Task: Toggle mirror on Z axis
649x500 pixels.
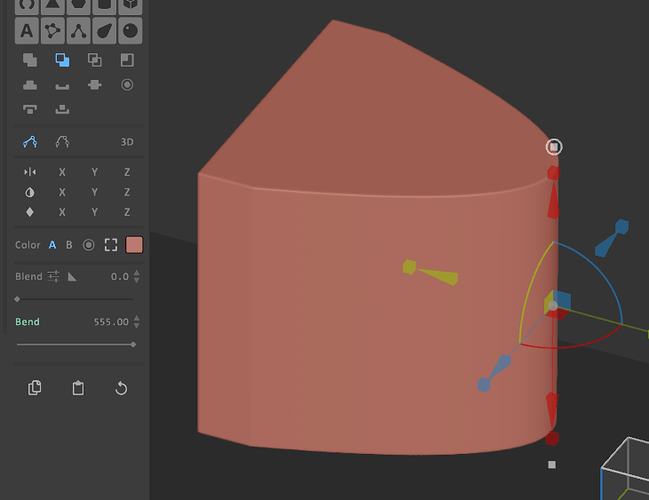Action: tap(127, 172)
